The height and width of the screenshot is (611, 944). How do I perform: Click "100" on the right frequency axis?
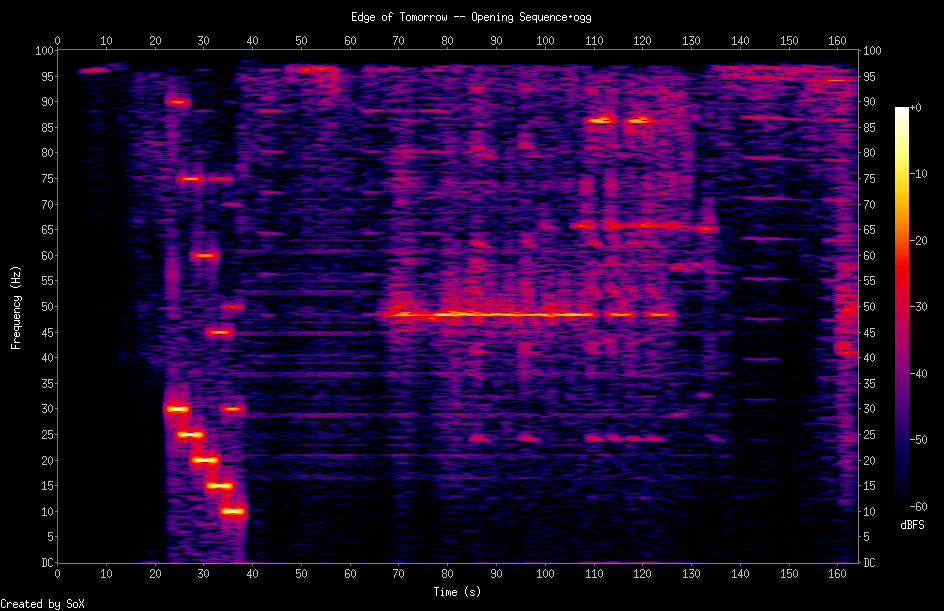872,51
